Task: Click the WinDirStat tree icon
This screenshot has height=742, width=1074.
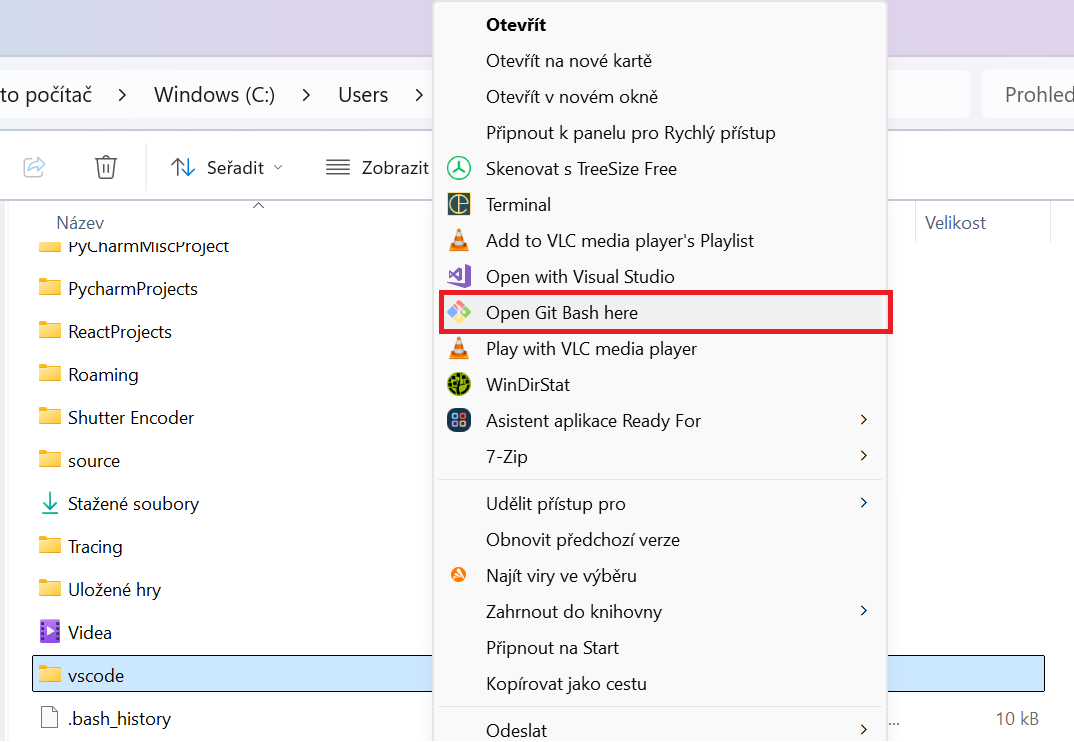Action: pos(458,384)
